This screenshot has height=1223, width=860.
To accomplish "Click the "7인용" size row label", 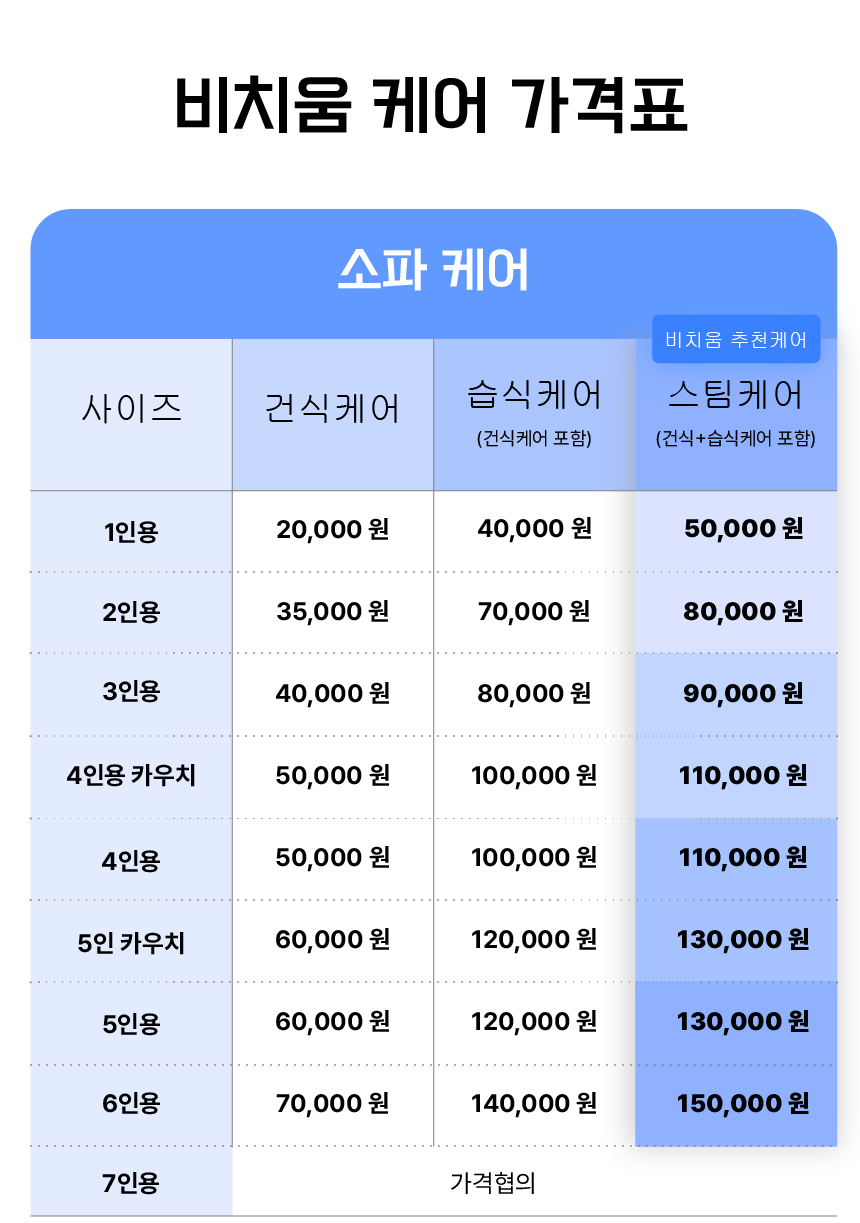I will pyautogui.click(x=131, y=1184).
